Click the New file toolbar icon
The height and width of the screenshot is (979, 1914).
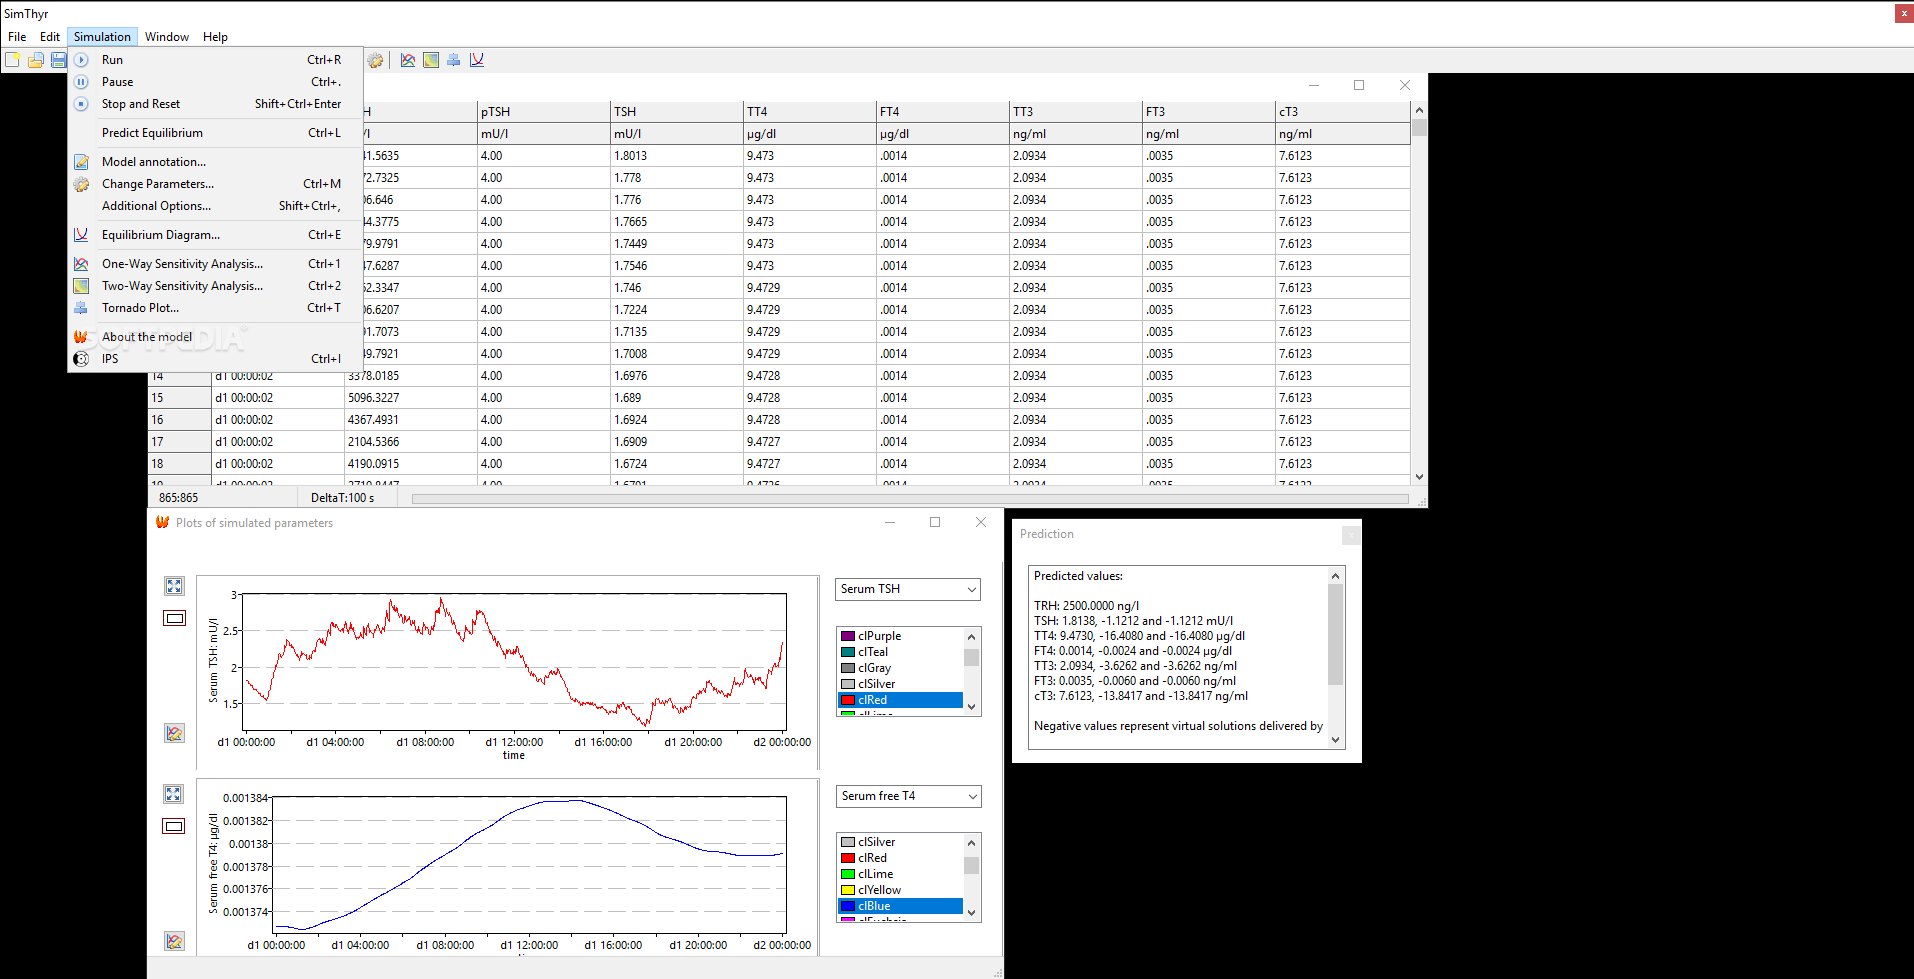[12, 60]
